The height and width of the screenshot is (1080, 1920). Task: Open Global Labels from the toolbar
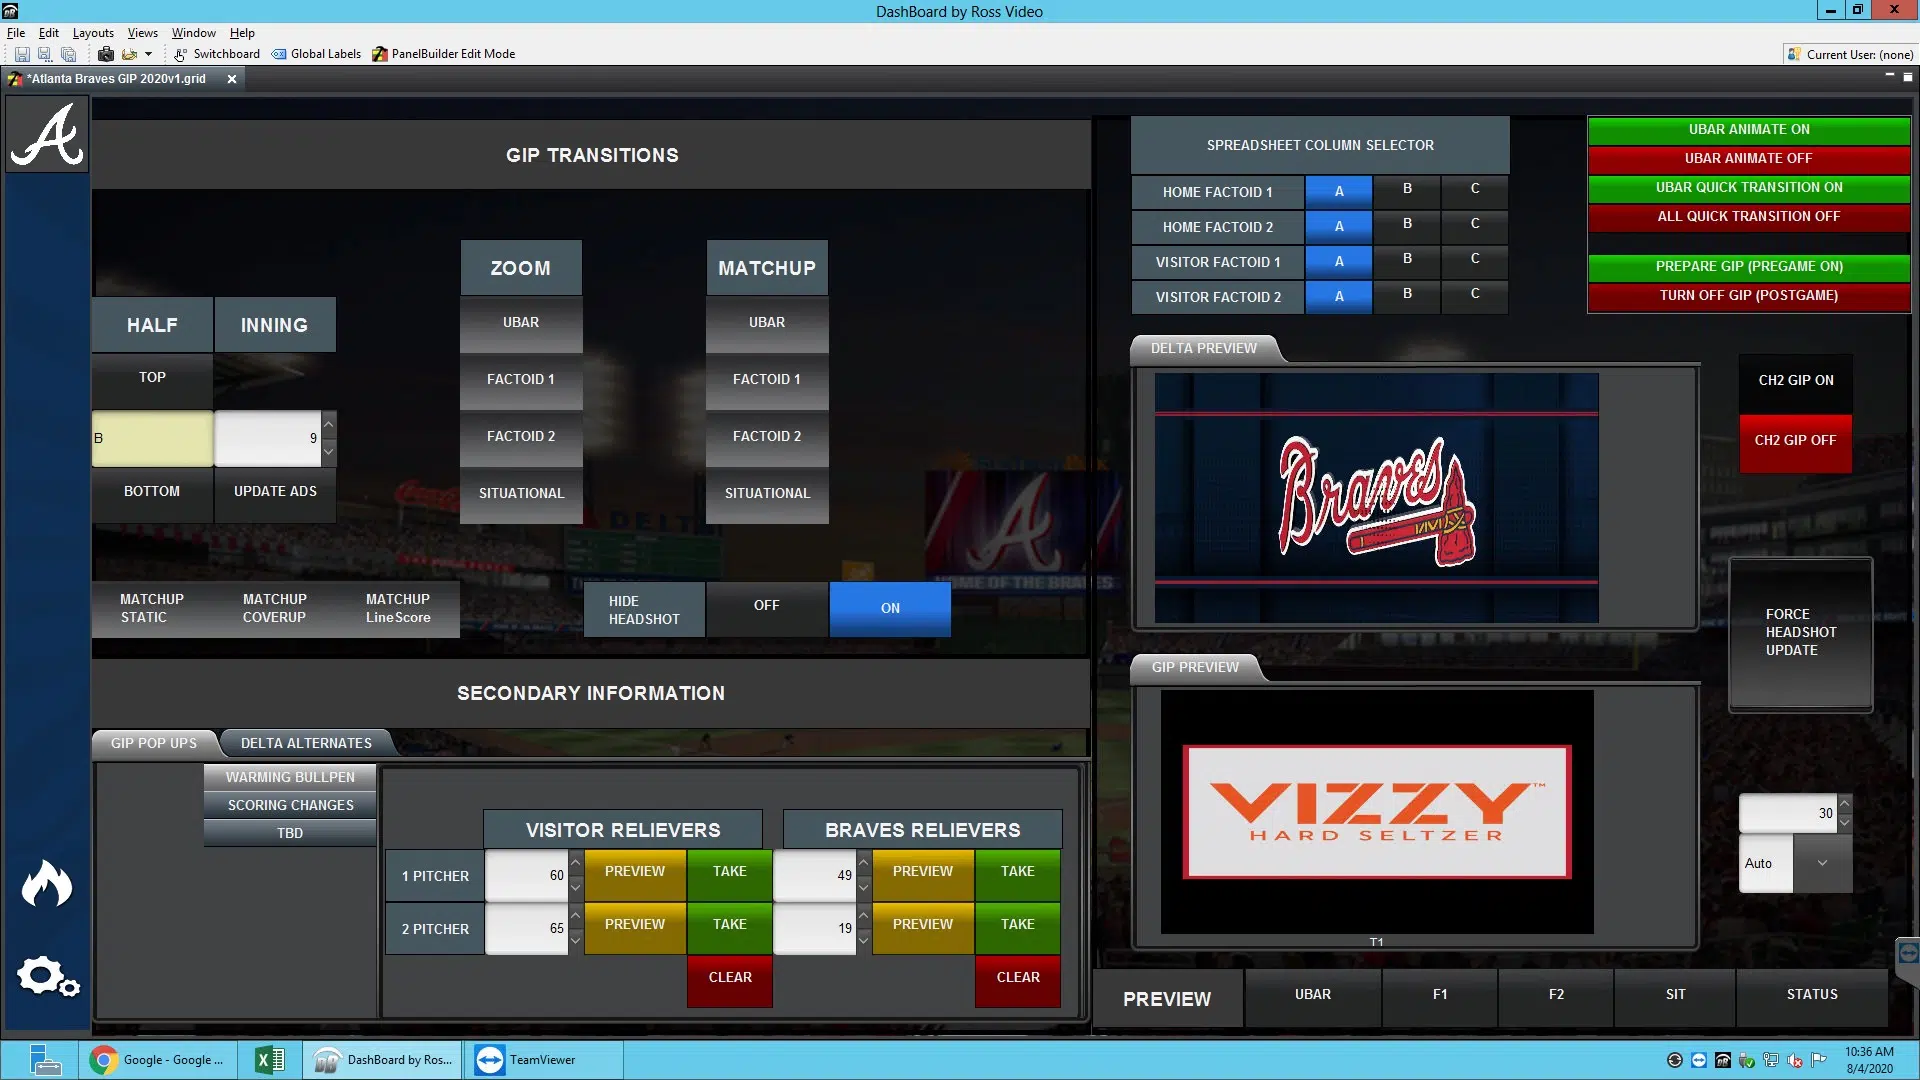point(316,54)
